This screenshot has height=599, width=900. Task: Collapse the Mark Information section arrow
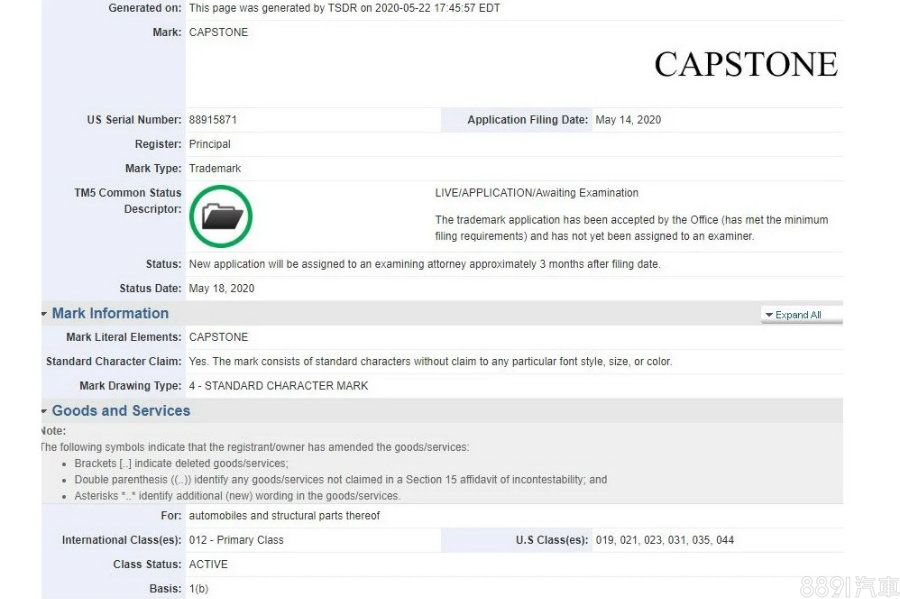pos(44,314)
